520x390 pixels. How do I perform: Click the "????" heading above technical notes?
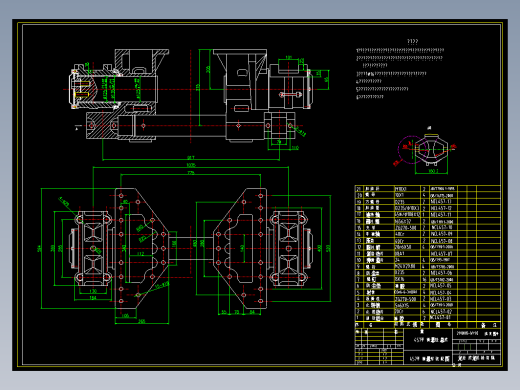click(412, 42)
